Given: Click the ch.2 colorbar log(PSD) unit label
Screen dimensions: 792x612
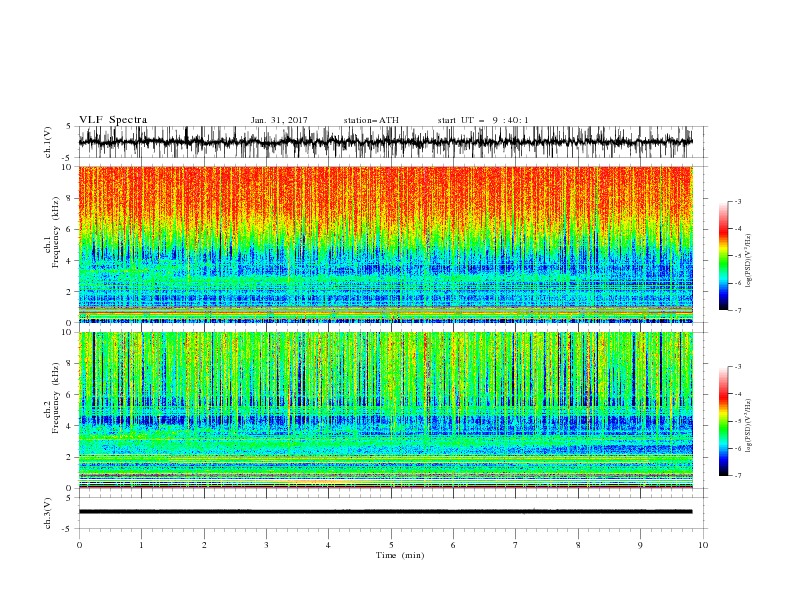Looking at the screenshot, I should (749, 426).
